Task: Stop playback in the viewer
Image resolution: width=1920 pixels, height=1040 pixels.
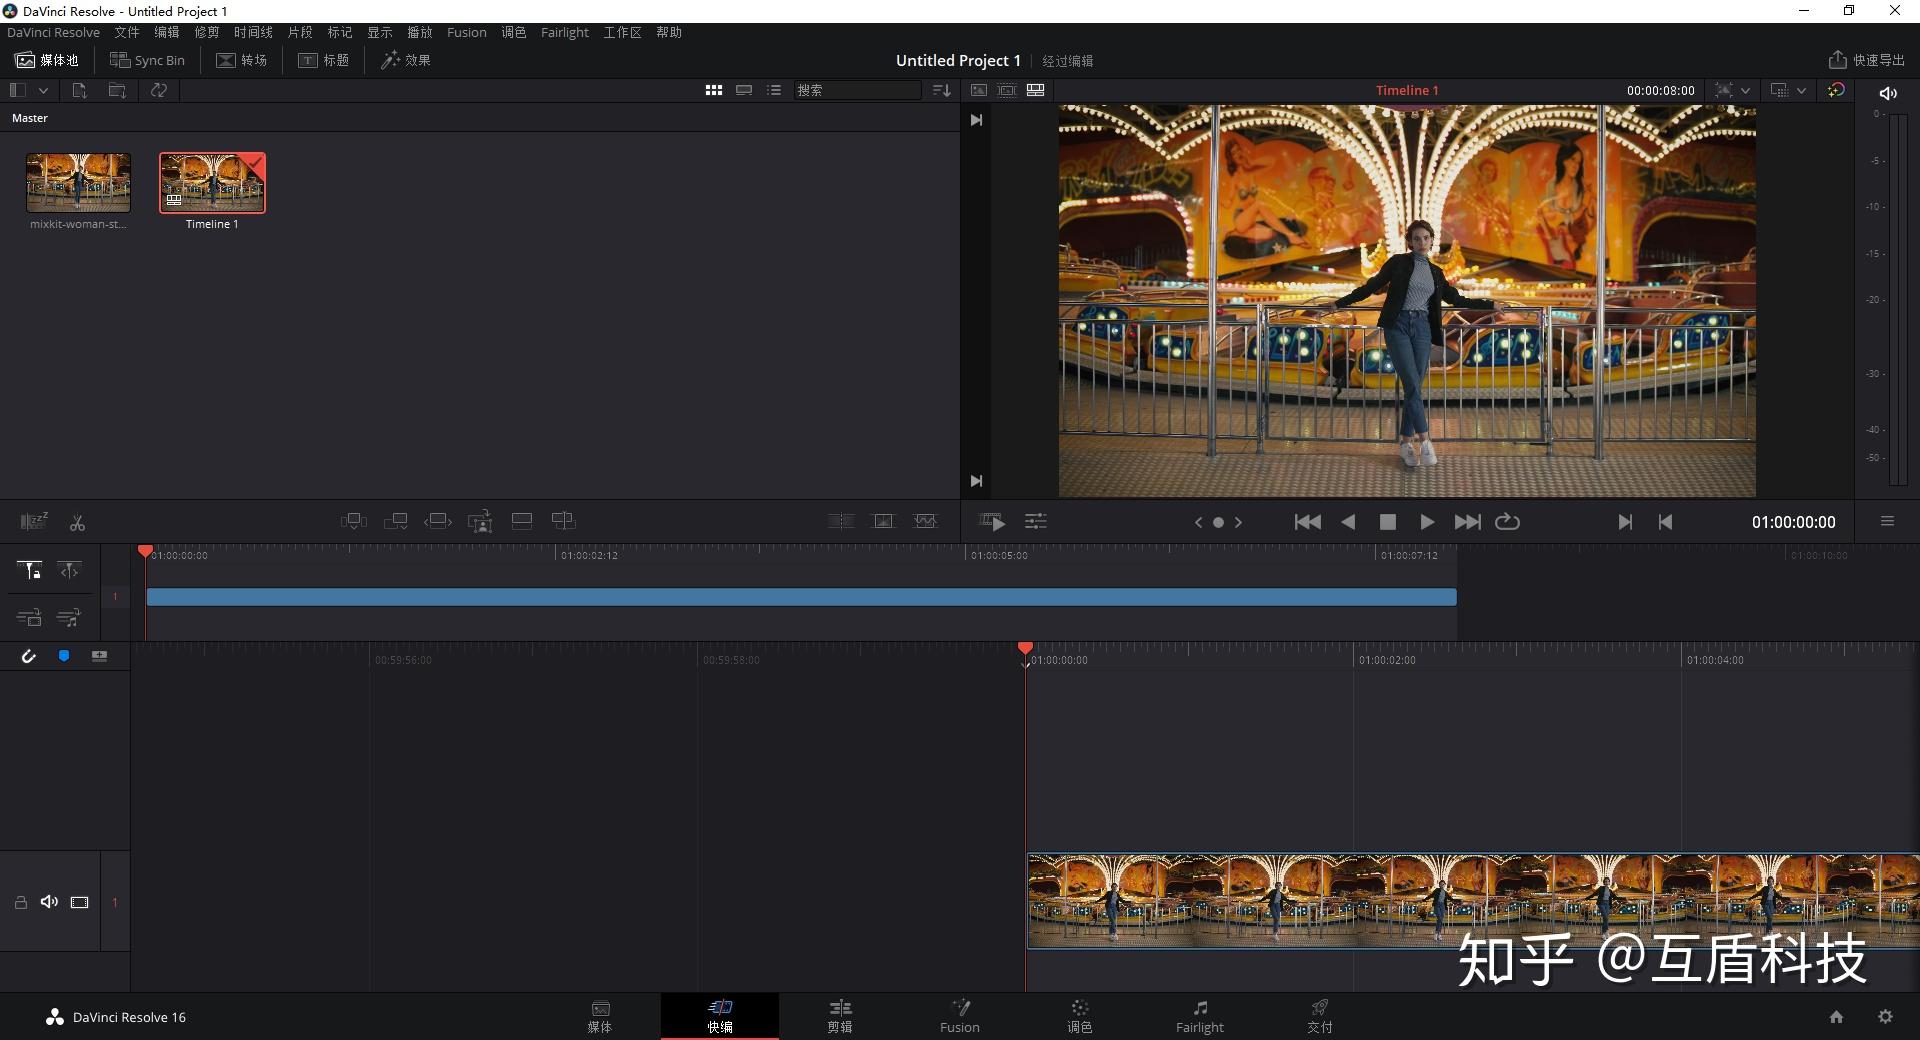Action: [1388, 522]
